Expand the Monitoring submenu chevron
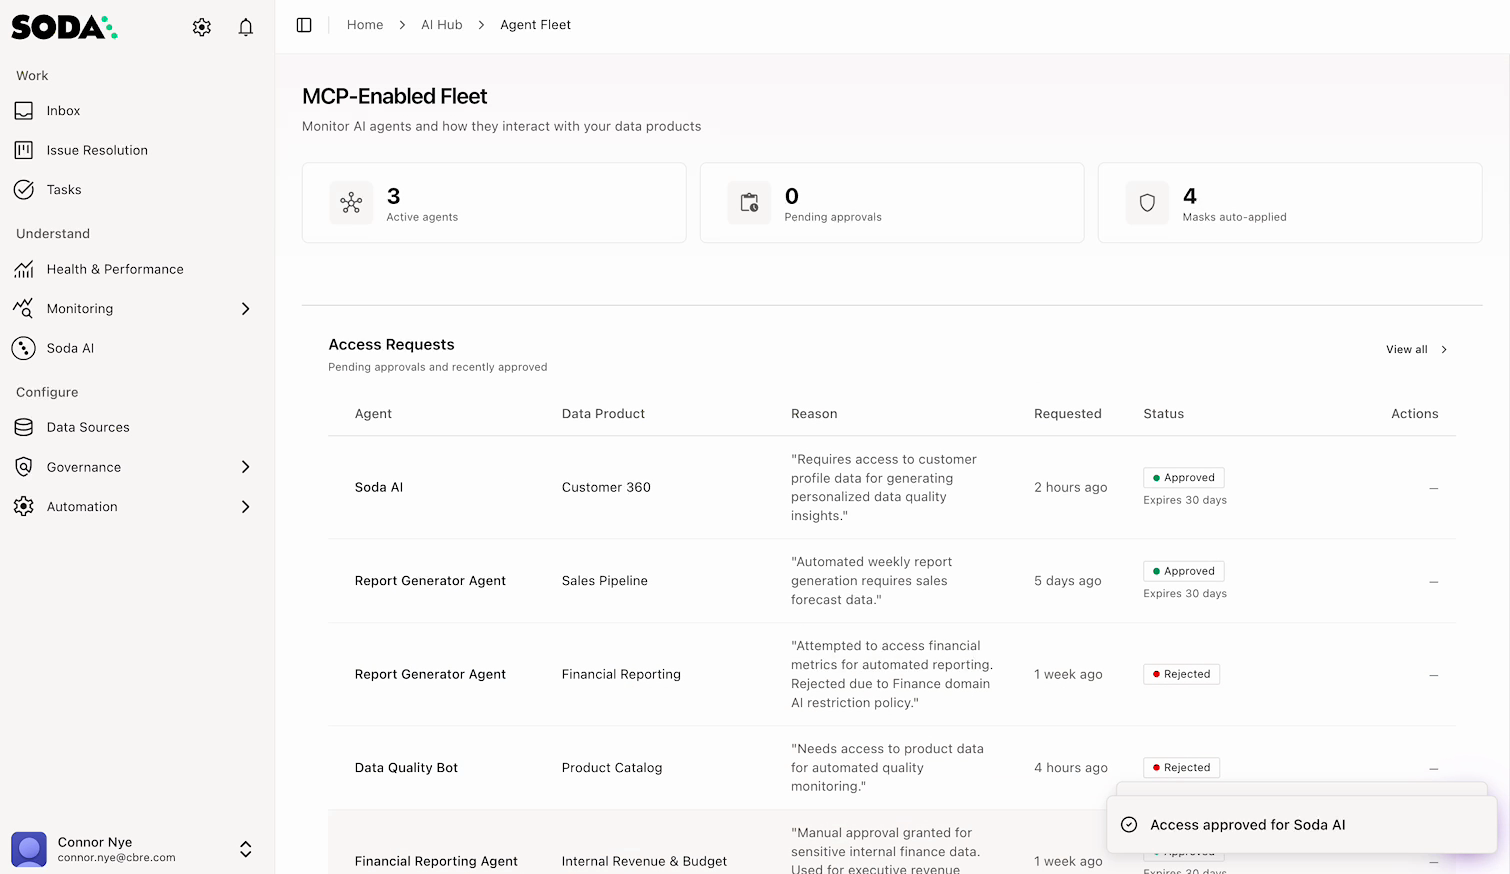 click(x=246, y=309)
